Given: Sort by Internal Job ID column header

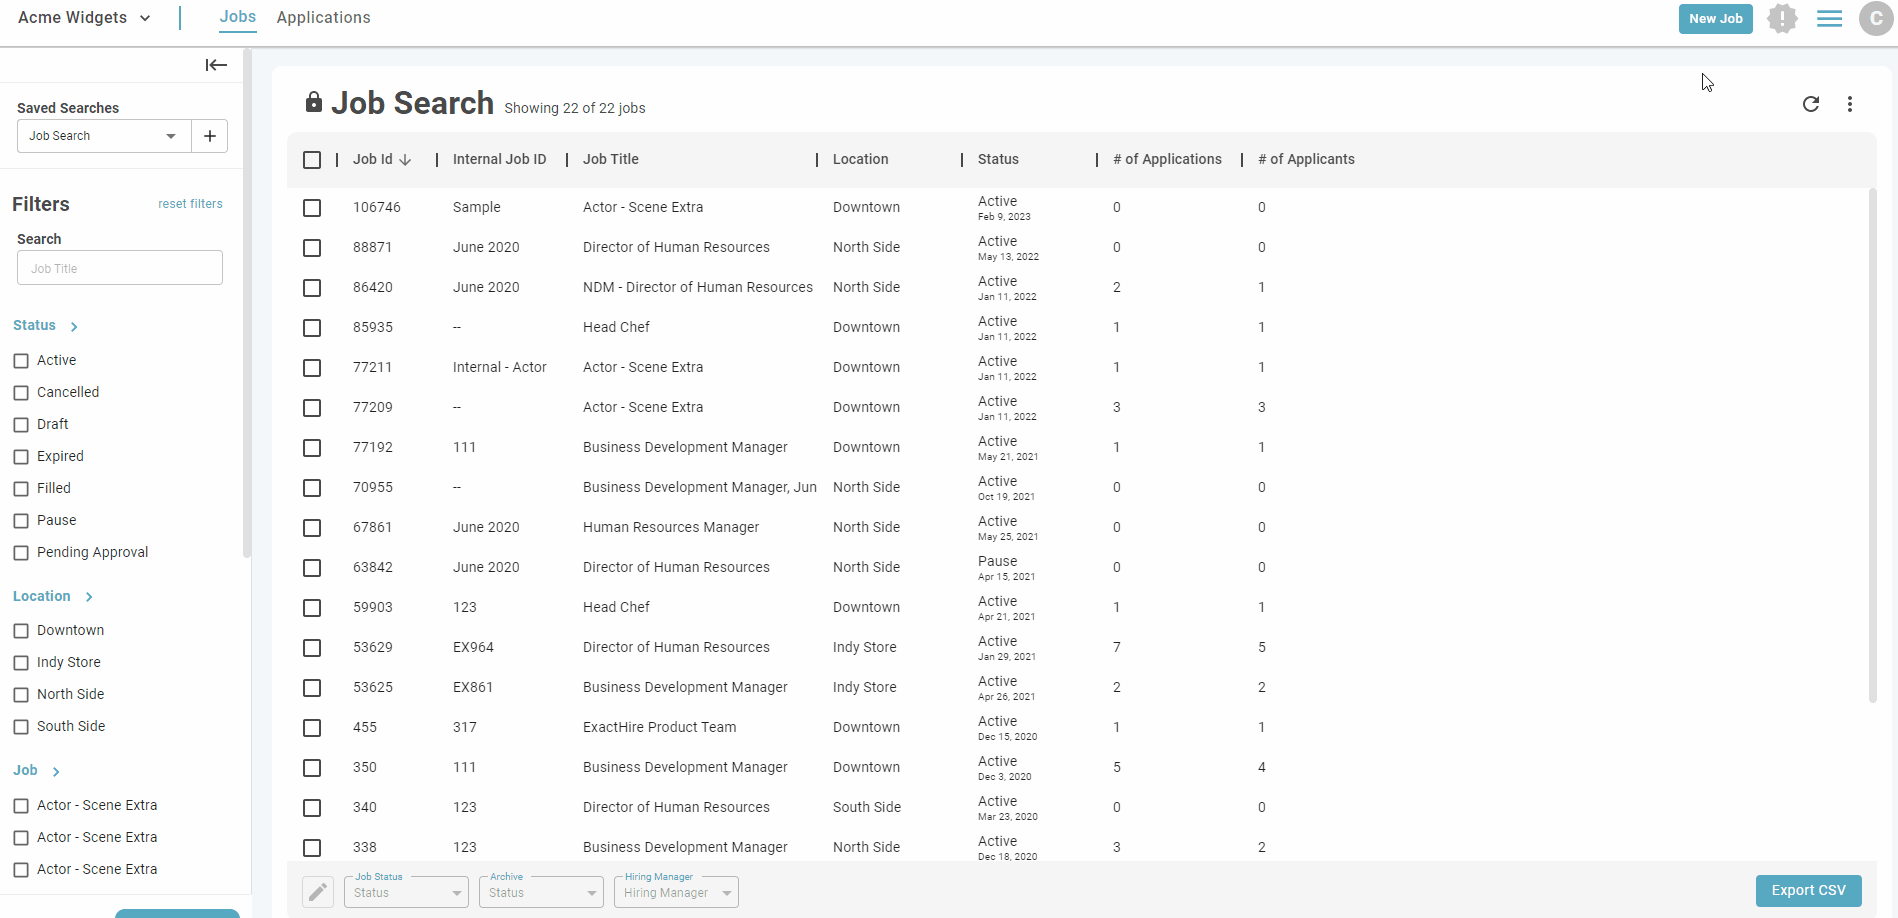Looking at the screenshot, I should 499,159.
